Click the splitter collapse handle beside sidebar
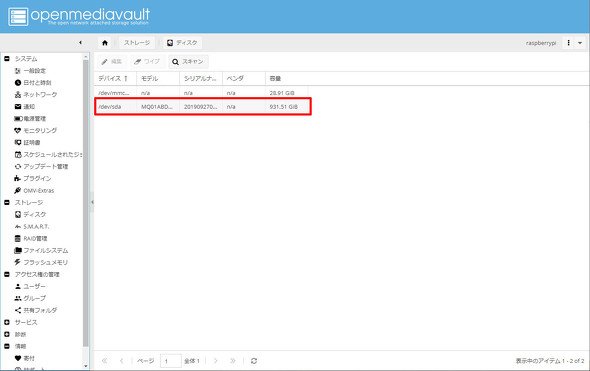 pos(92,202)
